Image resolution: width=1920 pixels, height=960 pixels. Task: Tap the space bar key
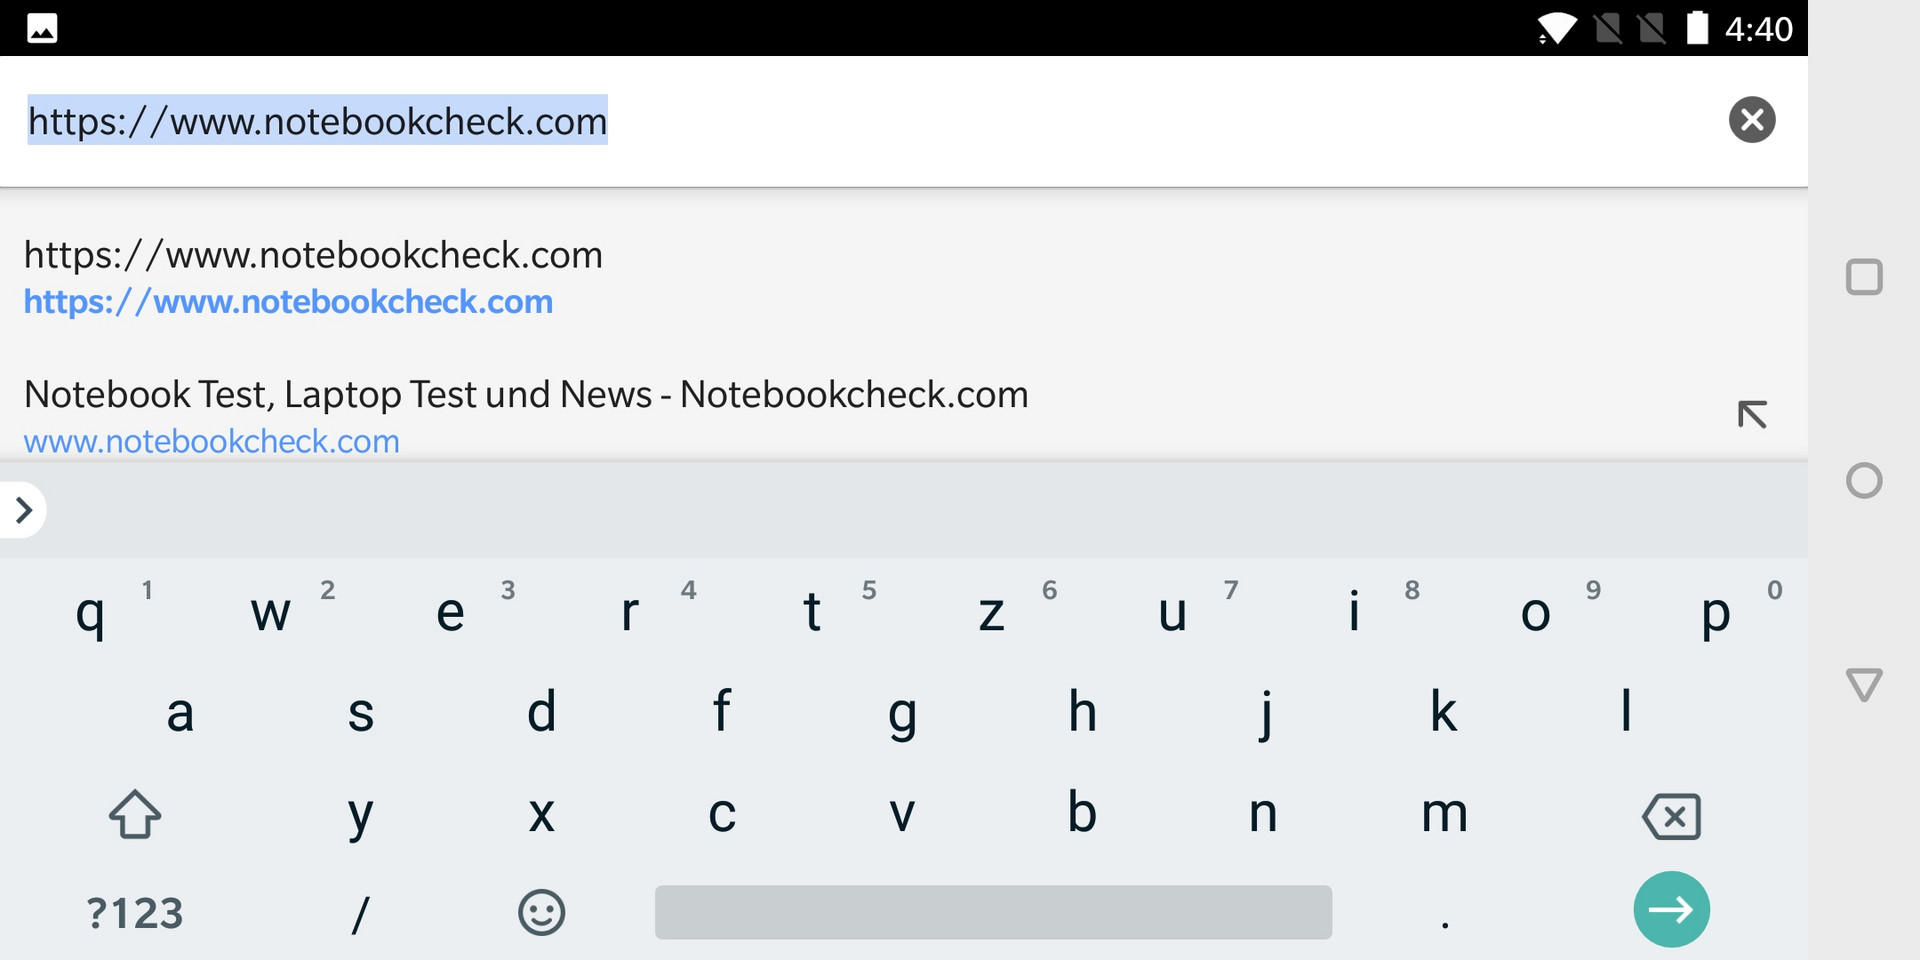[993, 912]
